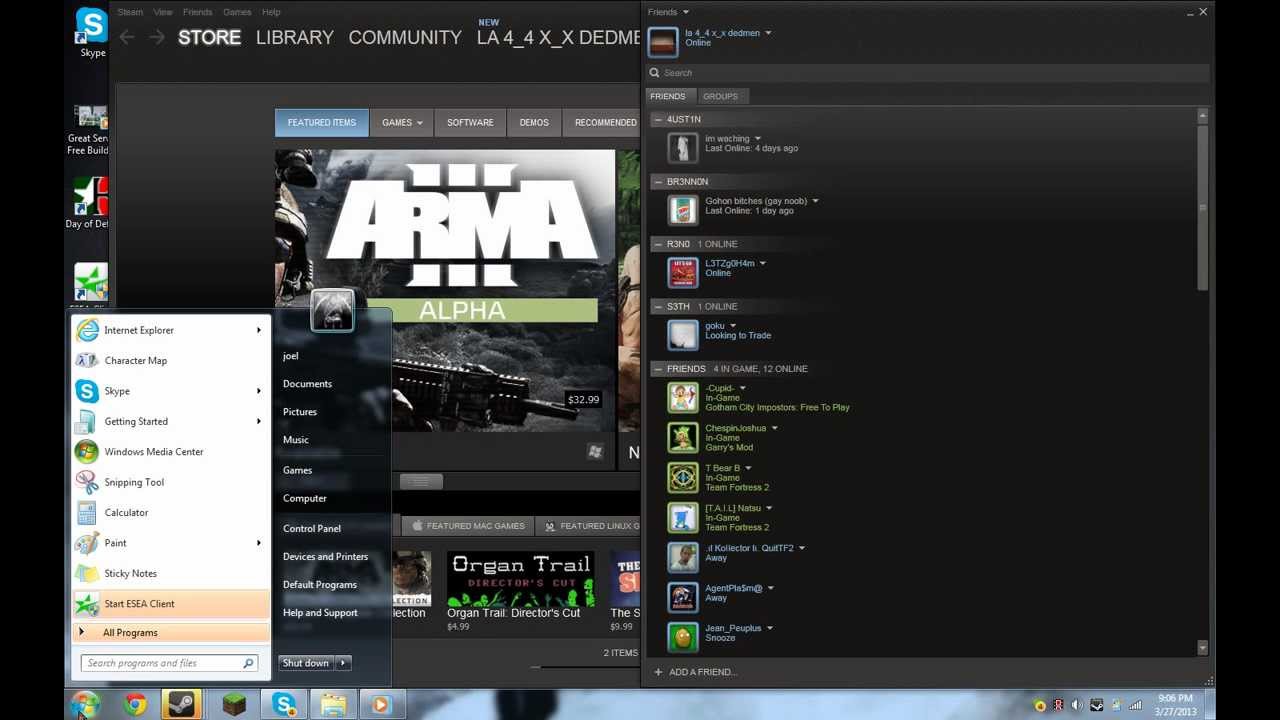Screen dimensions: 1280x720
Task: Click L3TZg0H4m avatar under R3N0
Action: point(683,272)
